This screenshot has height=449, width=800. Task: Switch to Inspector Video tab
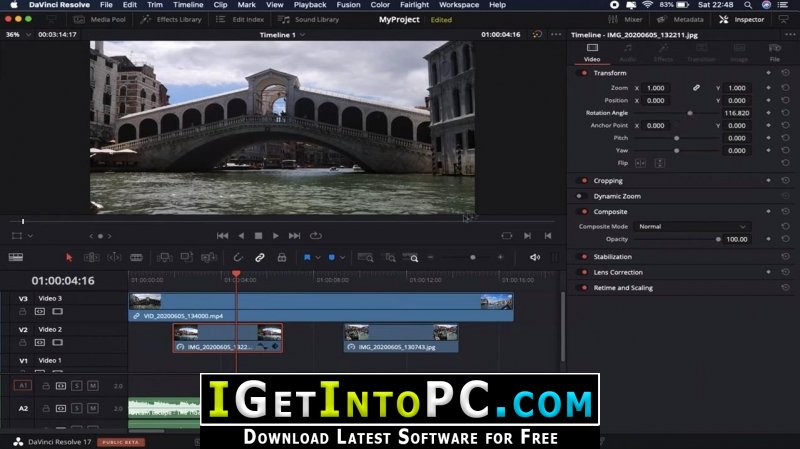(x=592, y=53)
